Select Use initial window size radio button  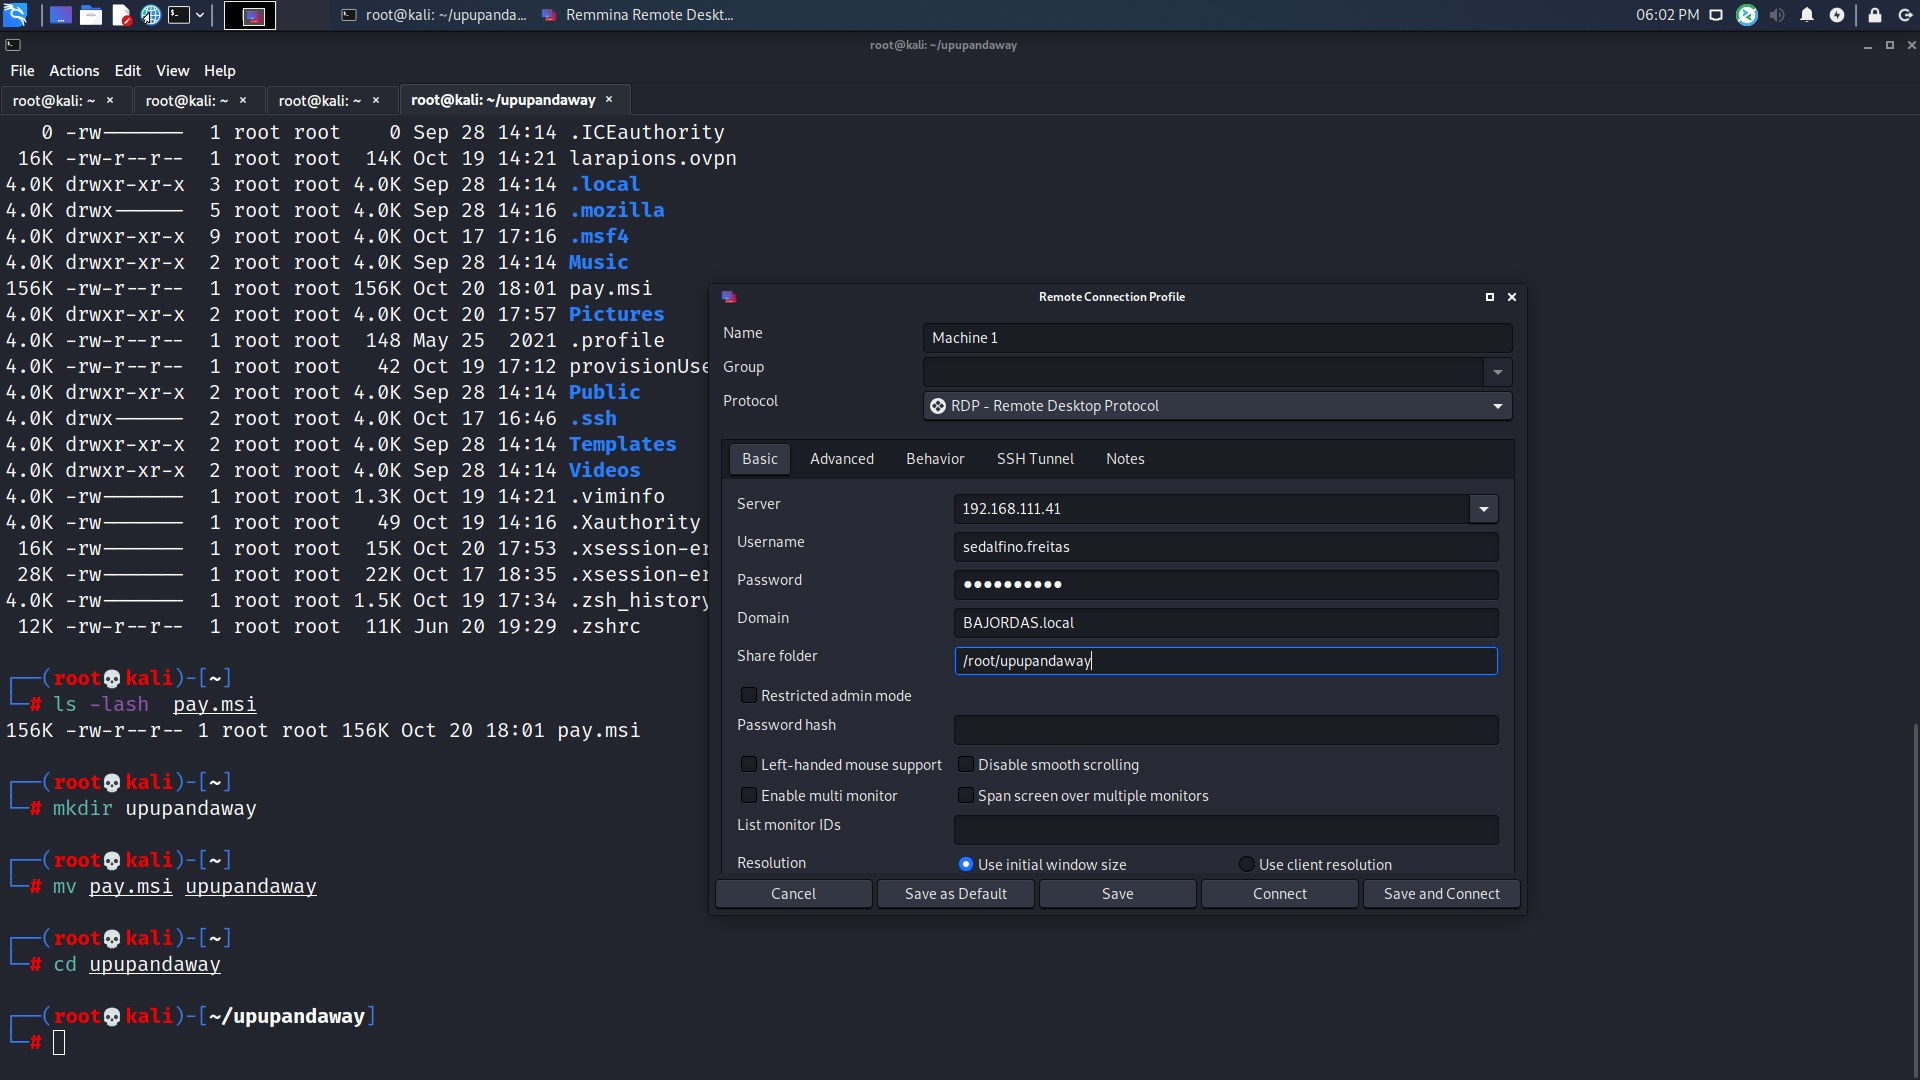965,864
